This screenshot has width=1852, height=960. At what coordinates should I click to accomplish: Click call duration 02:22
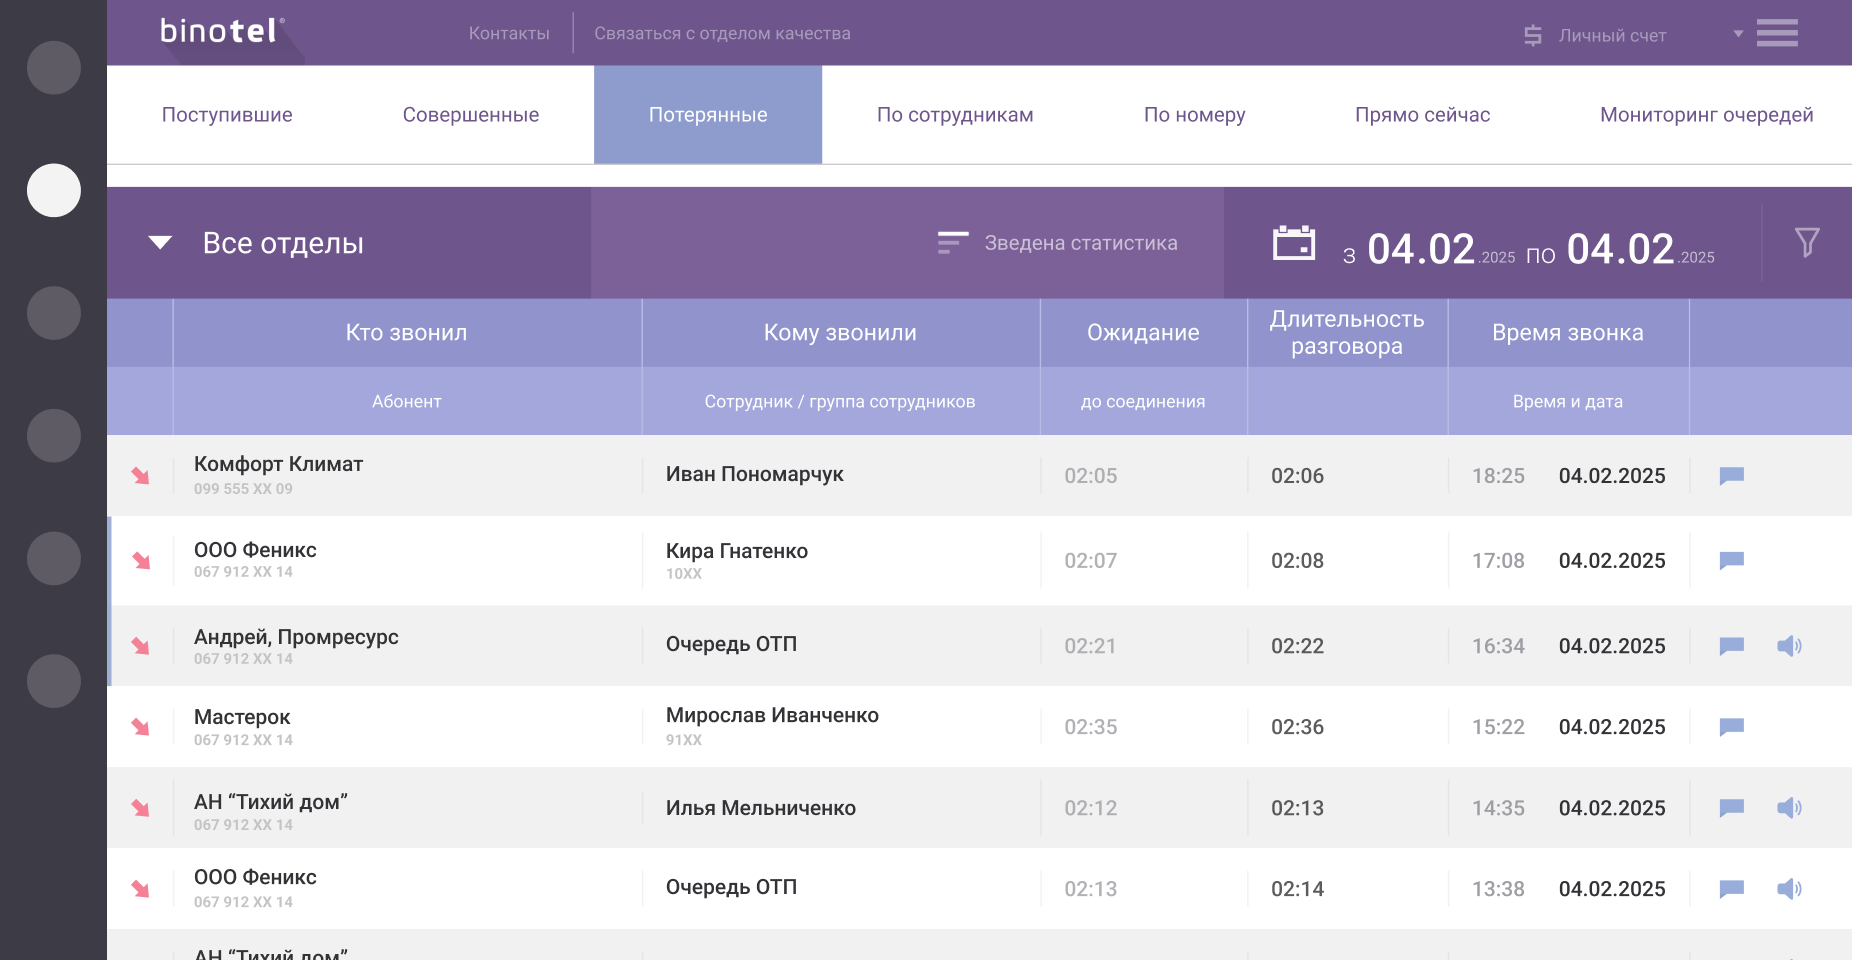point(1297,646)
